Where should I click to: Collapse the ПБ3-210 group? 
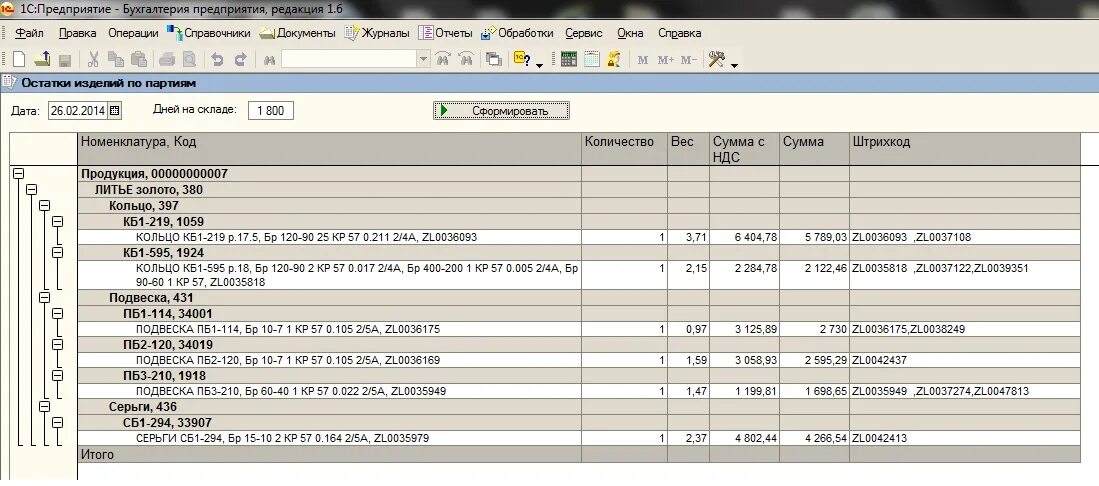click(57, 376)
